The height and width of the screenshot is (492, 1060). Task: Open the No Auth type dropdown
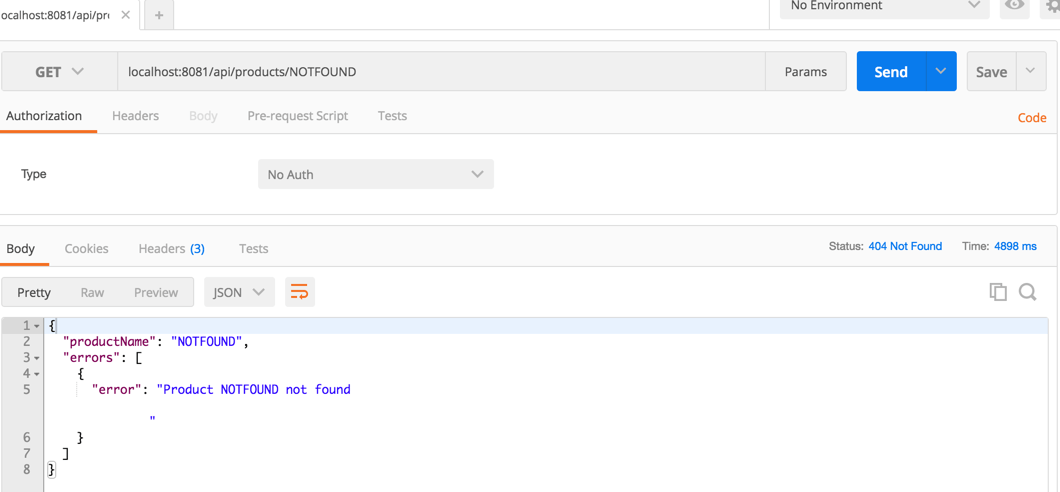pos(376,174)
